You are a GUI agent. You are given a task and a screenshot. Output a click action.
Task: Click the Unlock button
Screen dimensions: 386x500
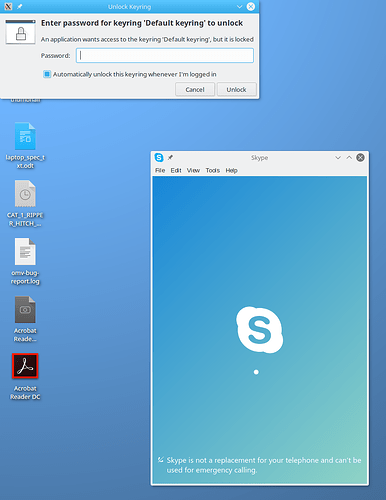pos(237,89)
